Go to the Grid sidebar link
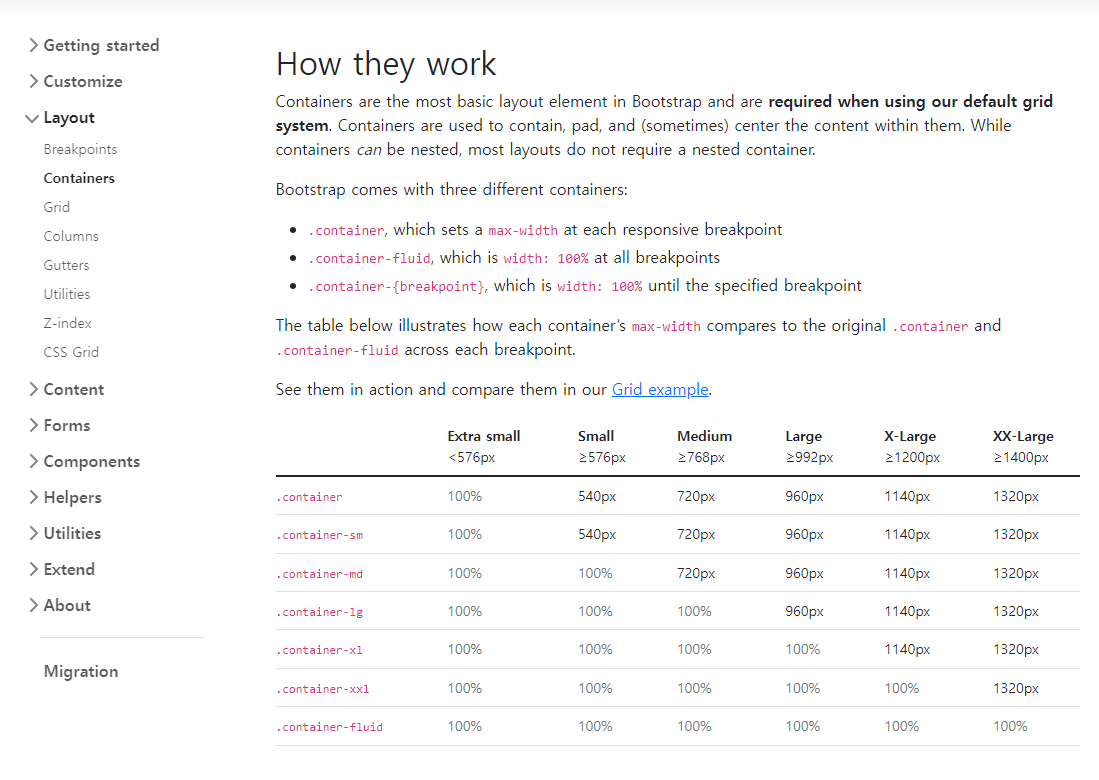The width and height of the screenshot is (1099, 780). coord(56,207)
